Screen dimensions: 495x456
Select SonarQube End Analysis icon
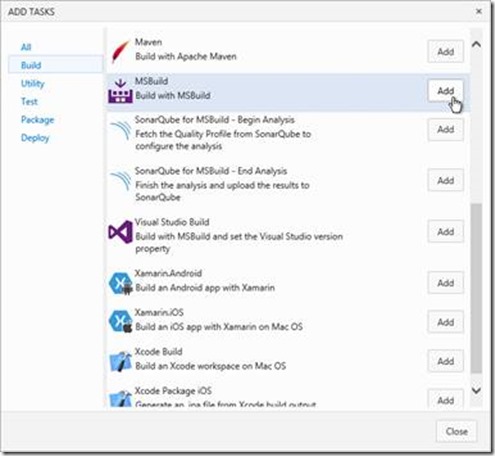coord(120,181)
